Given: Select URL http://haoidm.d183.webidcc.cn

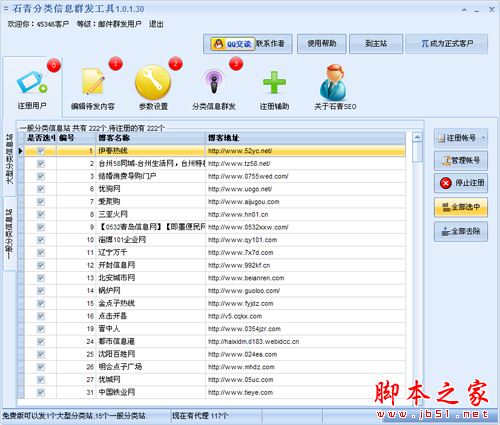Looking at the screenshot, I should (x=253, y=342).
